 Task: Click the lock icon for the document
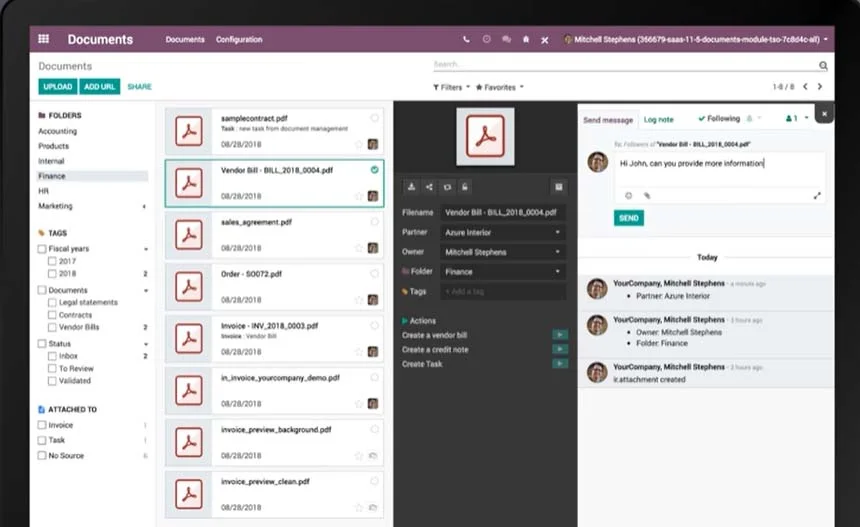tap(465, 187)
